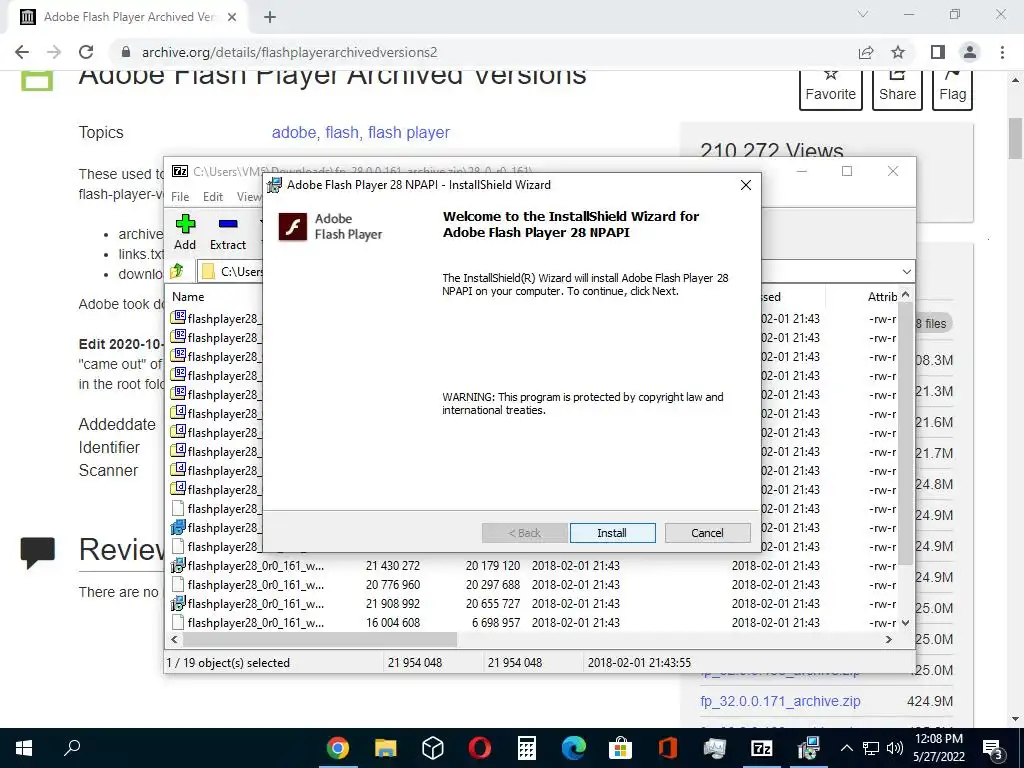Screen dimensions: 1024x768
Task: Open the Chrome tab search chevron
Action: pos(863,14)
